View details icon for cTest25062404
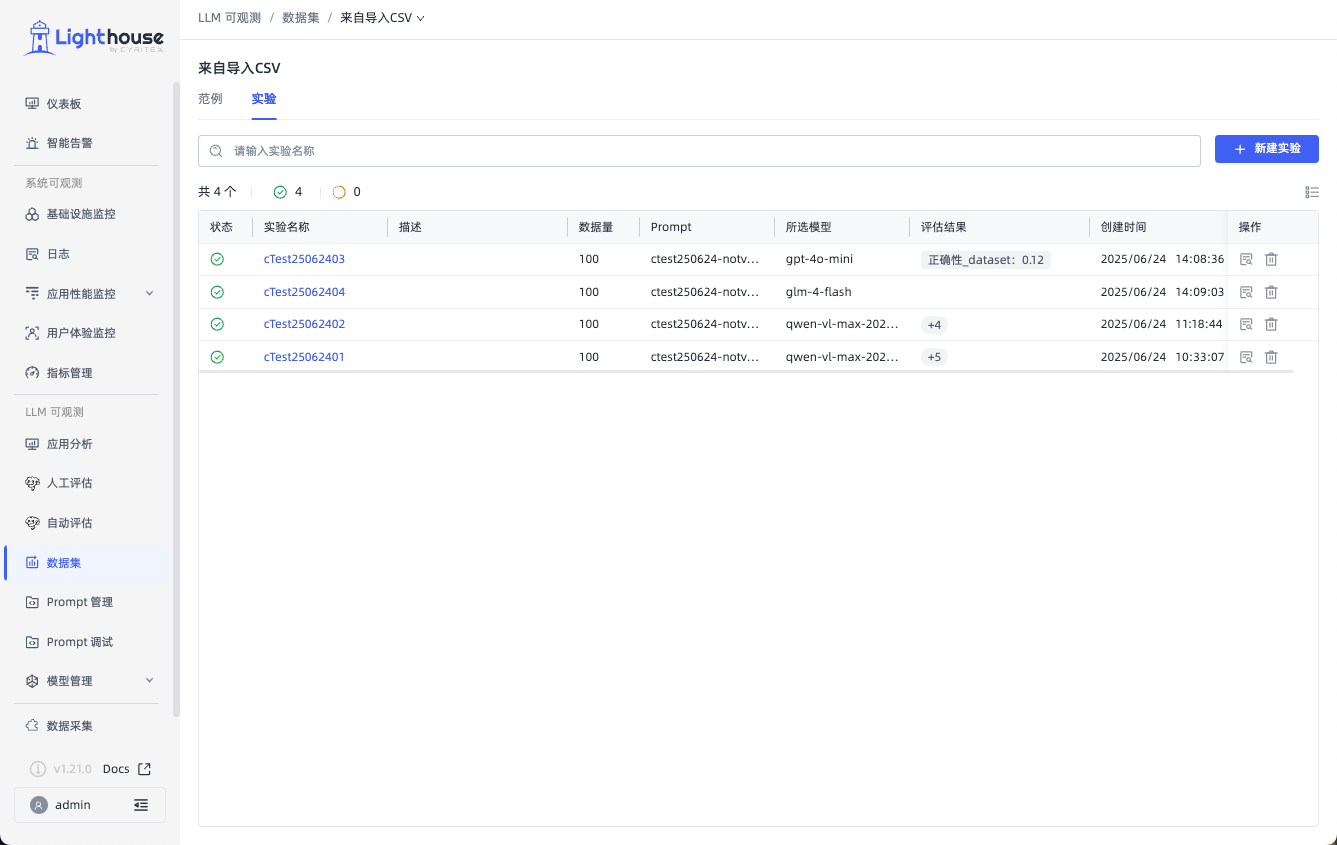The height and width of the screenshot is (845, 1337). pyautogui.click(x=1246, y=292)
